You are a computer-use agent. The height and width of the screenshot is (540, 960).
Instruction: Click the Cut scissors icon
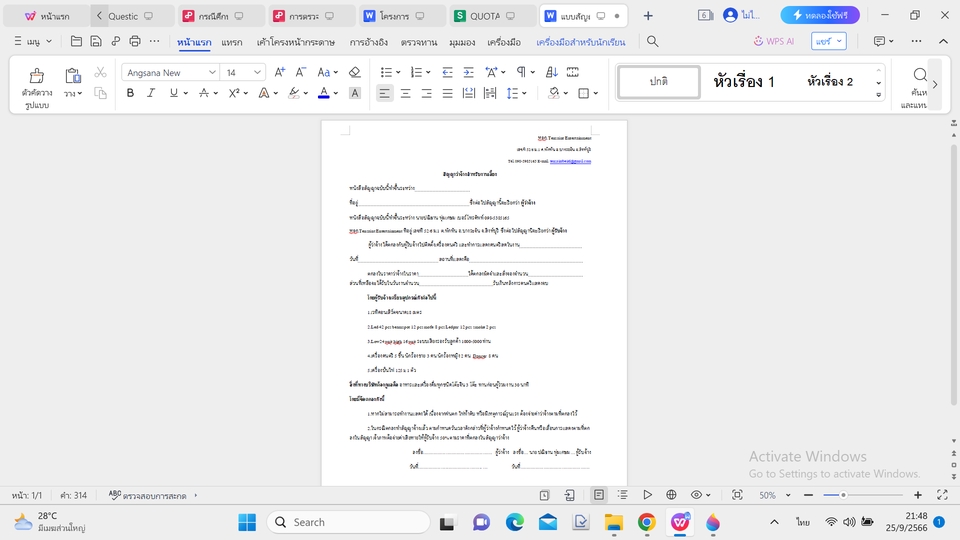tap(100, 72)
